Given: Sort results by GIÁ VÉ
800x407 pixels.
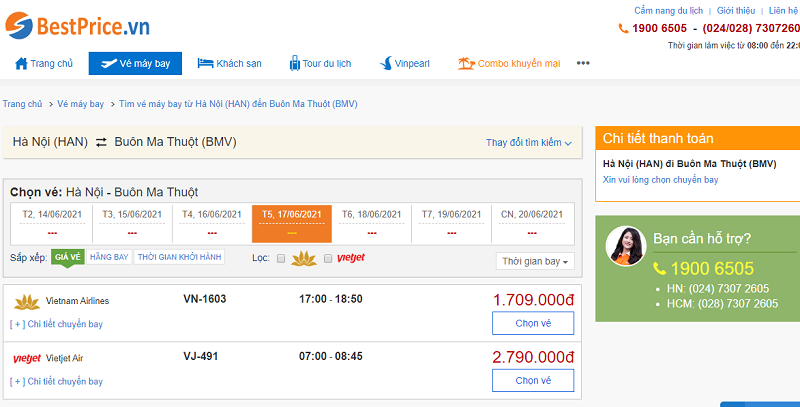Looking at the screenshot, I should coord(67,257).
